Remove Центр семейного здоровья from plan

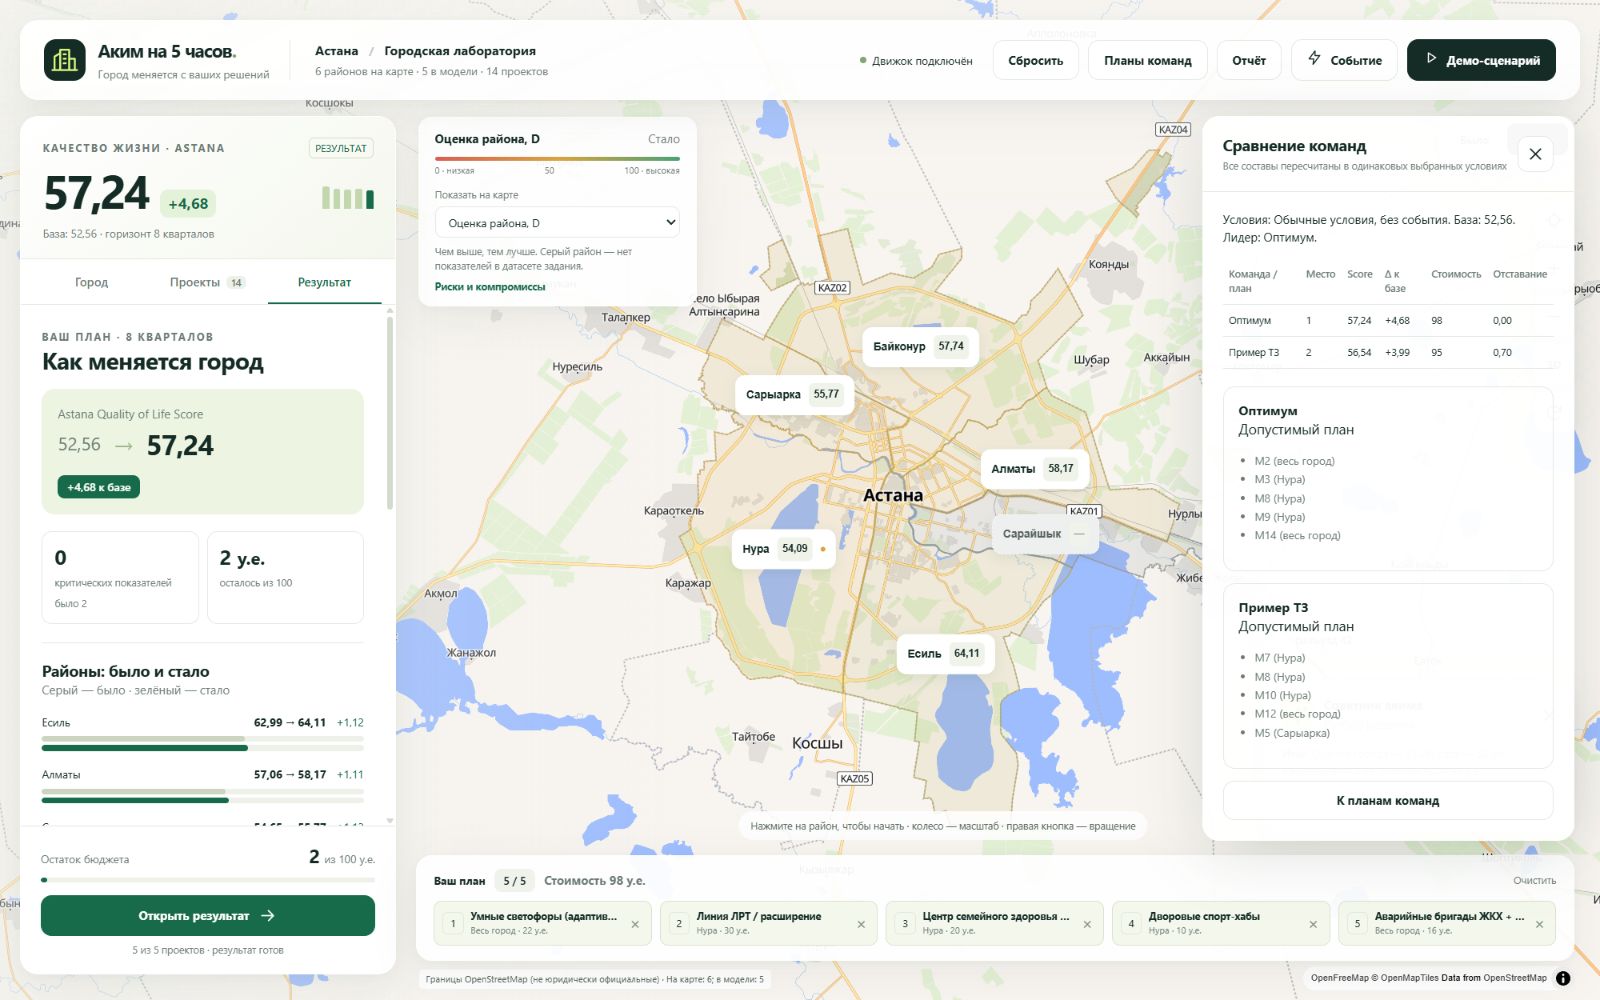tap(1087, 924)
